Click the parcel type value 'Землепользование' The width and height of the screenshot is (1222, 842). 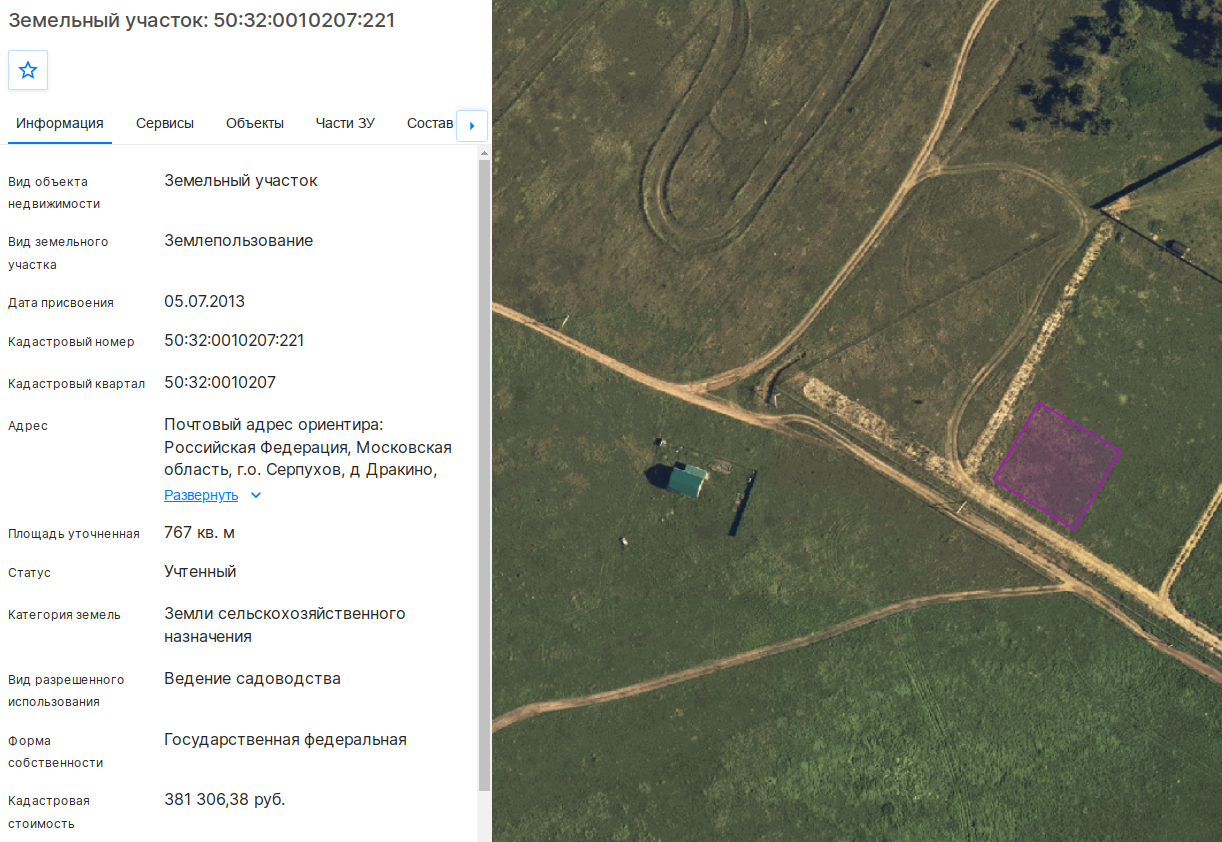coord(238,241)
